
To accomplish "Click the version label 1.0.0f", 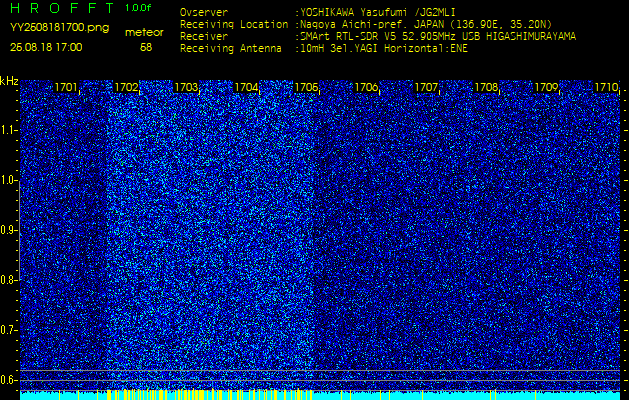I will [138, 8].
